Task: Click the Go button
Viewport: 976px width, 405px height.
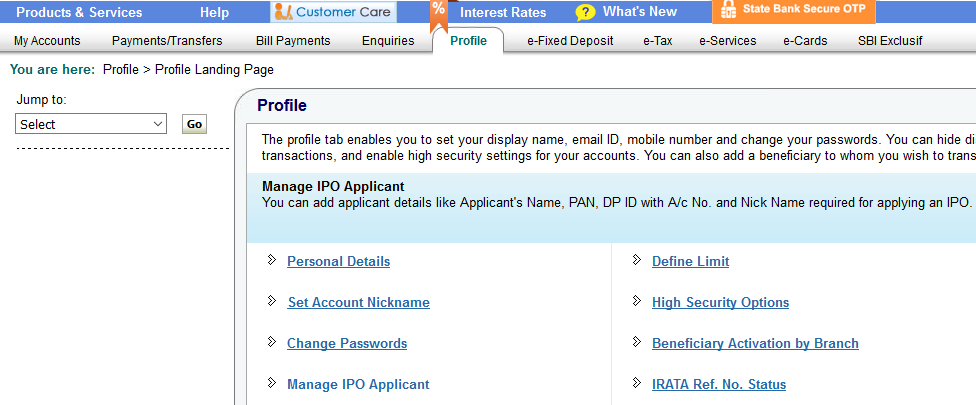Action: [194, 124]
